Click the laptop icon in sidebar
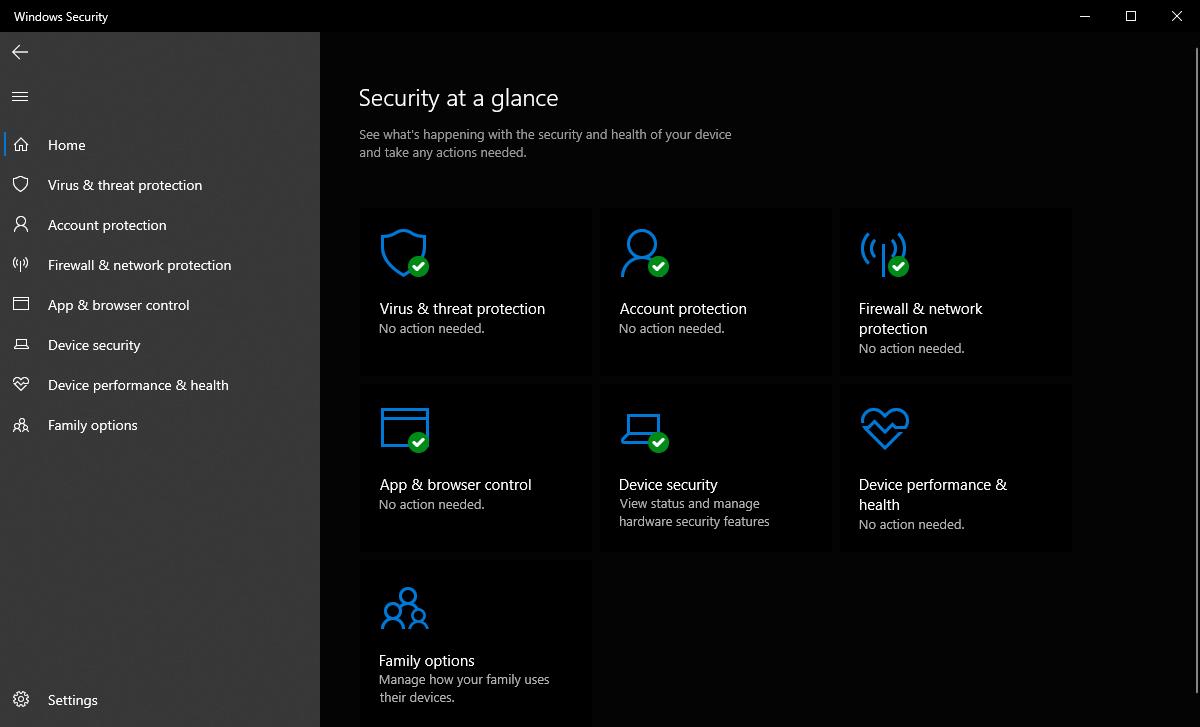Image resolution: width=1200 pixels, height=727 pixels. (x=21, y=345)
